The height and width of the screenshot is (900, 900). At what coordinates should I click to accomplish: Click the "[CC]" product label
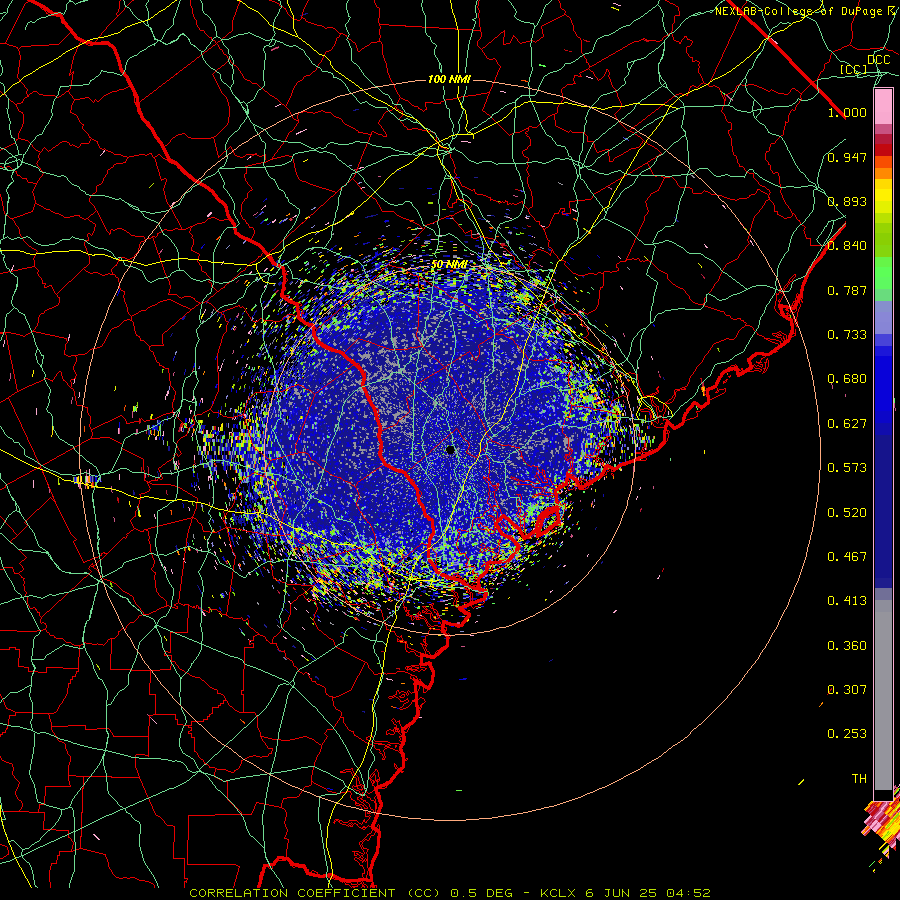click(854, 69)
